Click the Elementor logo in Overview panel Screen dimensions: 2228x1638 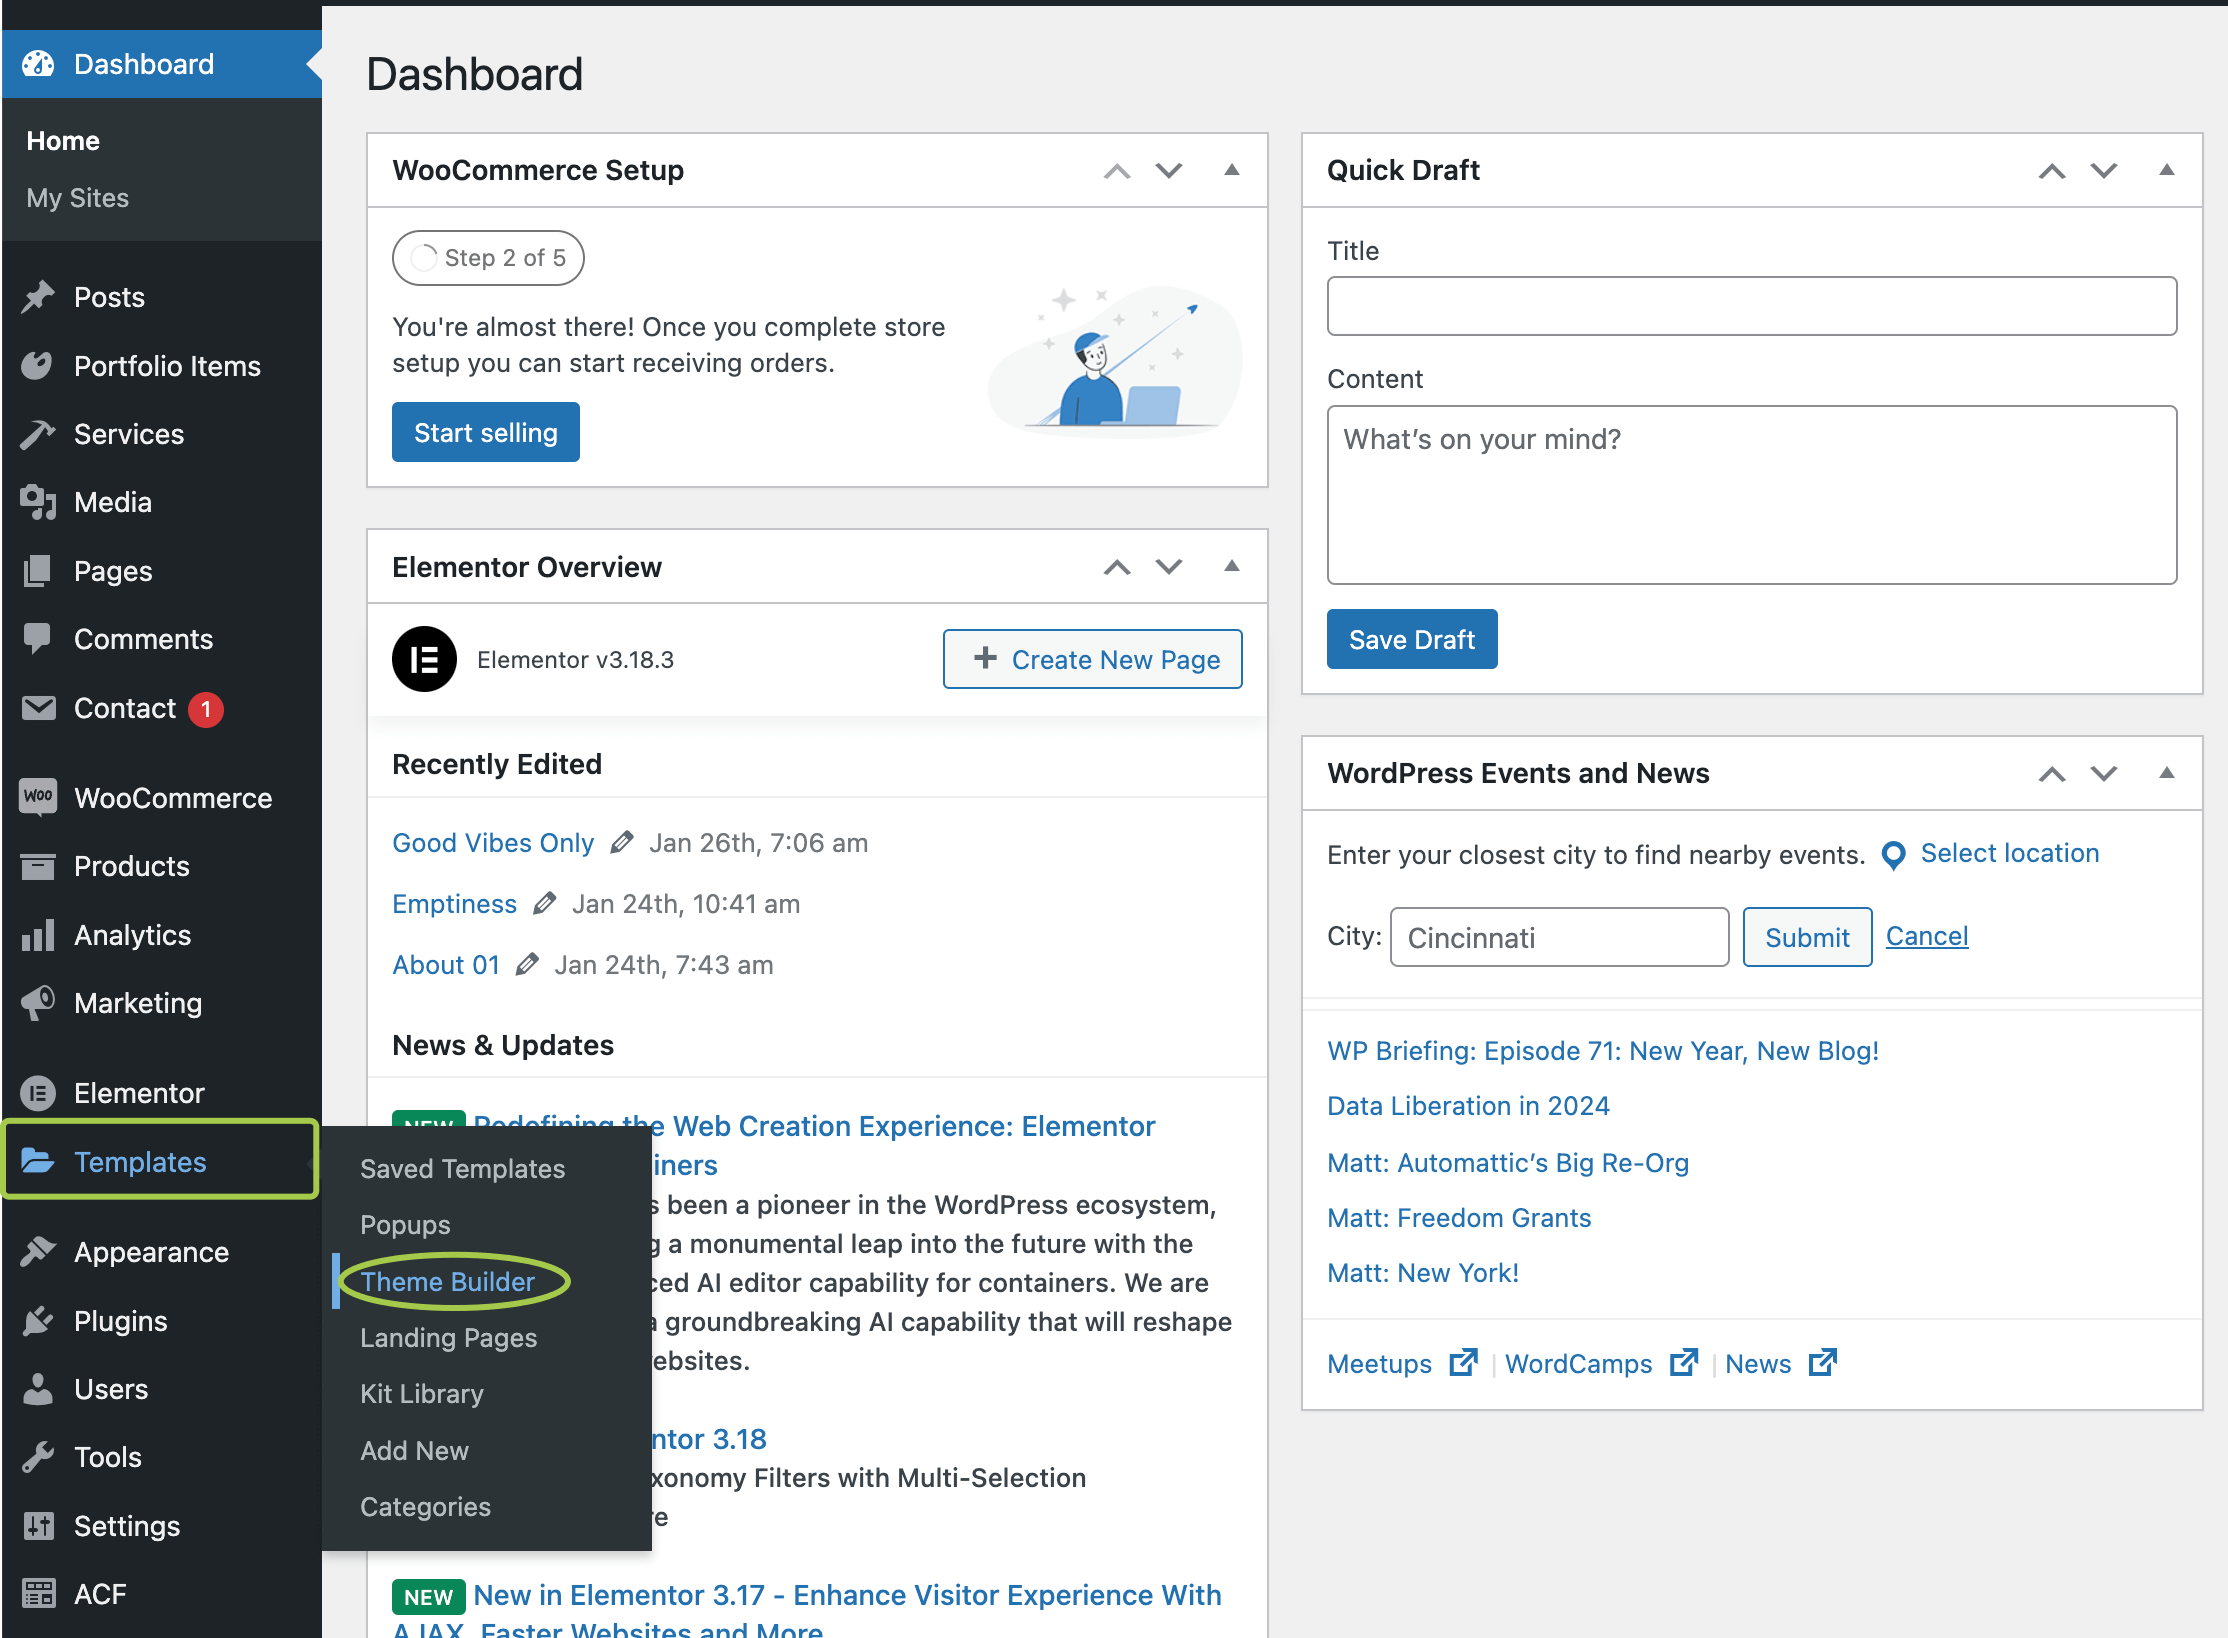click(x=424, y=659)
